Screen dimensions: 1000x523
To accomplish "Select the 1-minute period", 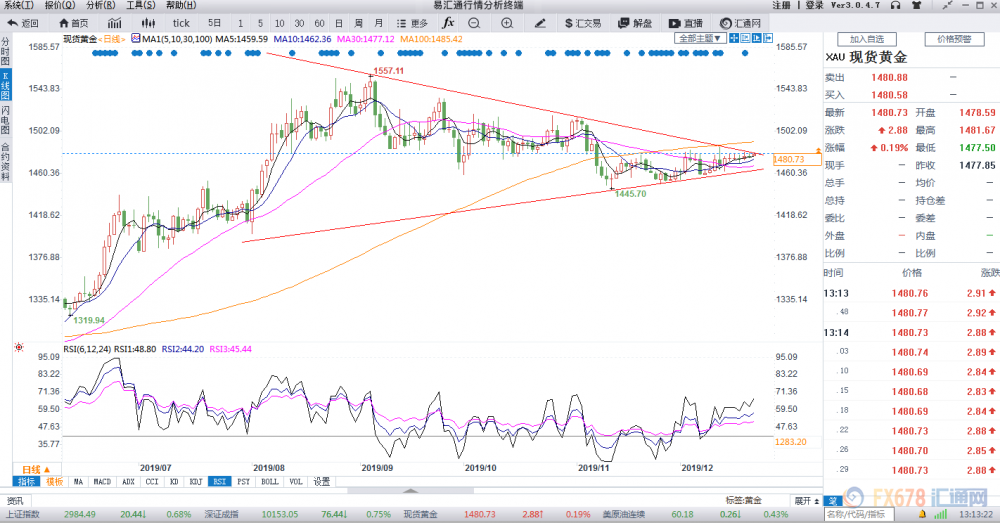I will [x=240, y=23].
